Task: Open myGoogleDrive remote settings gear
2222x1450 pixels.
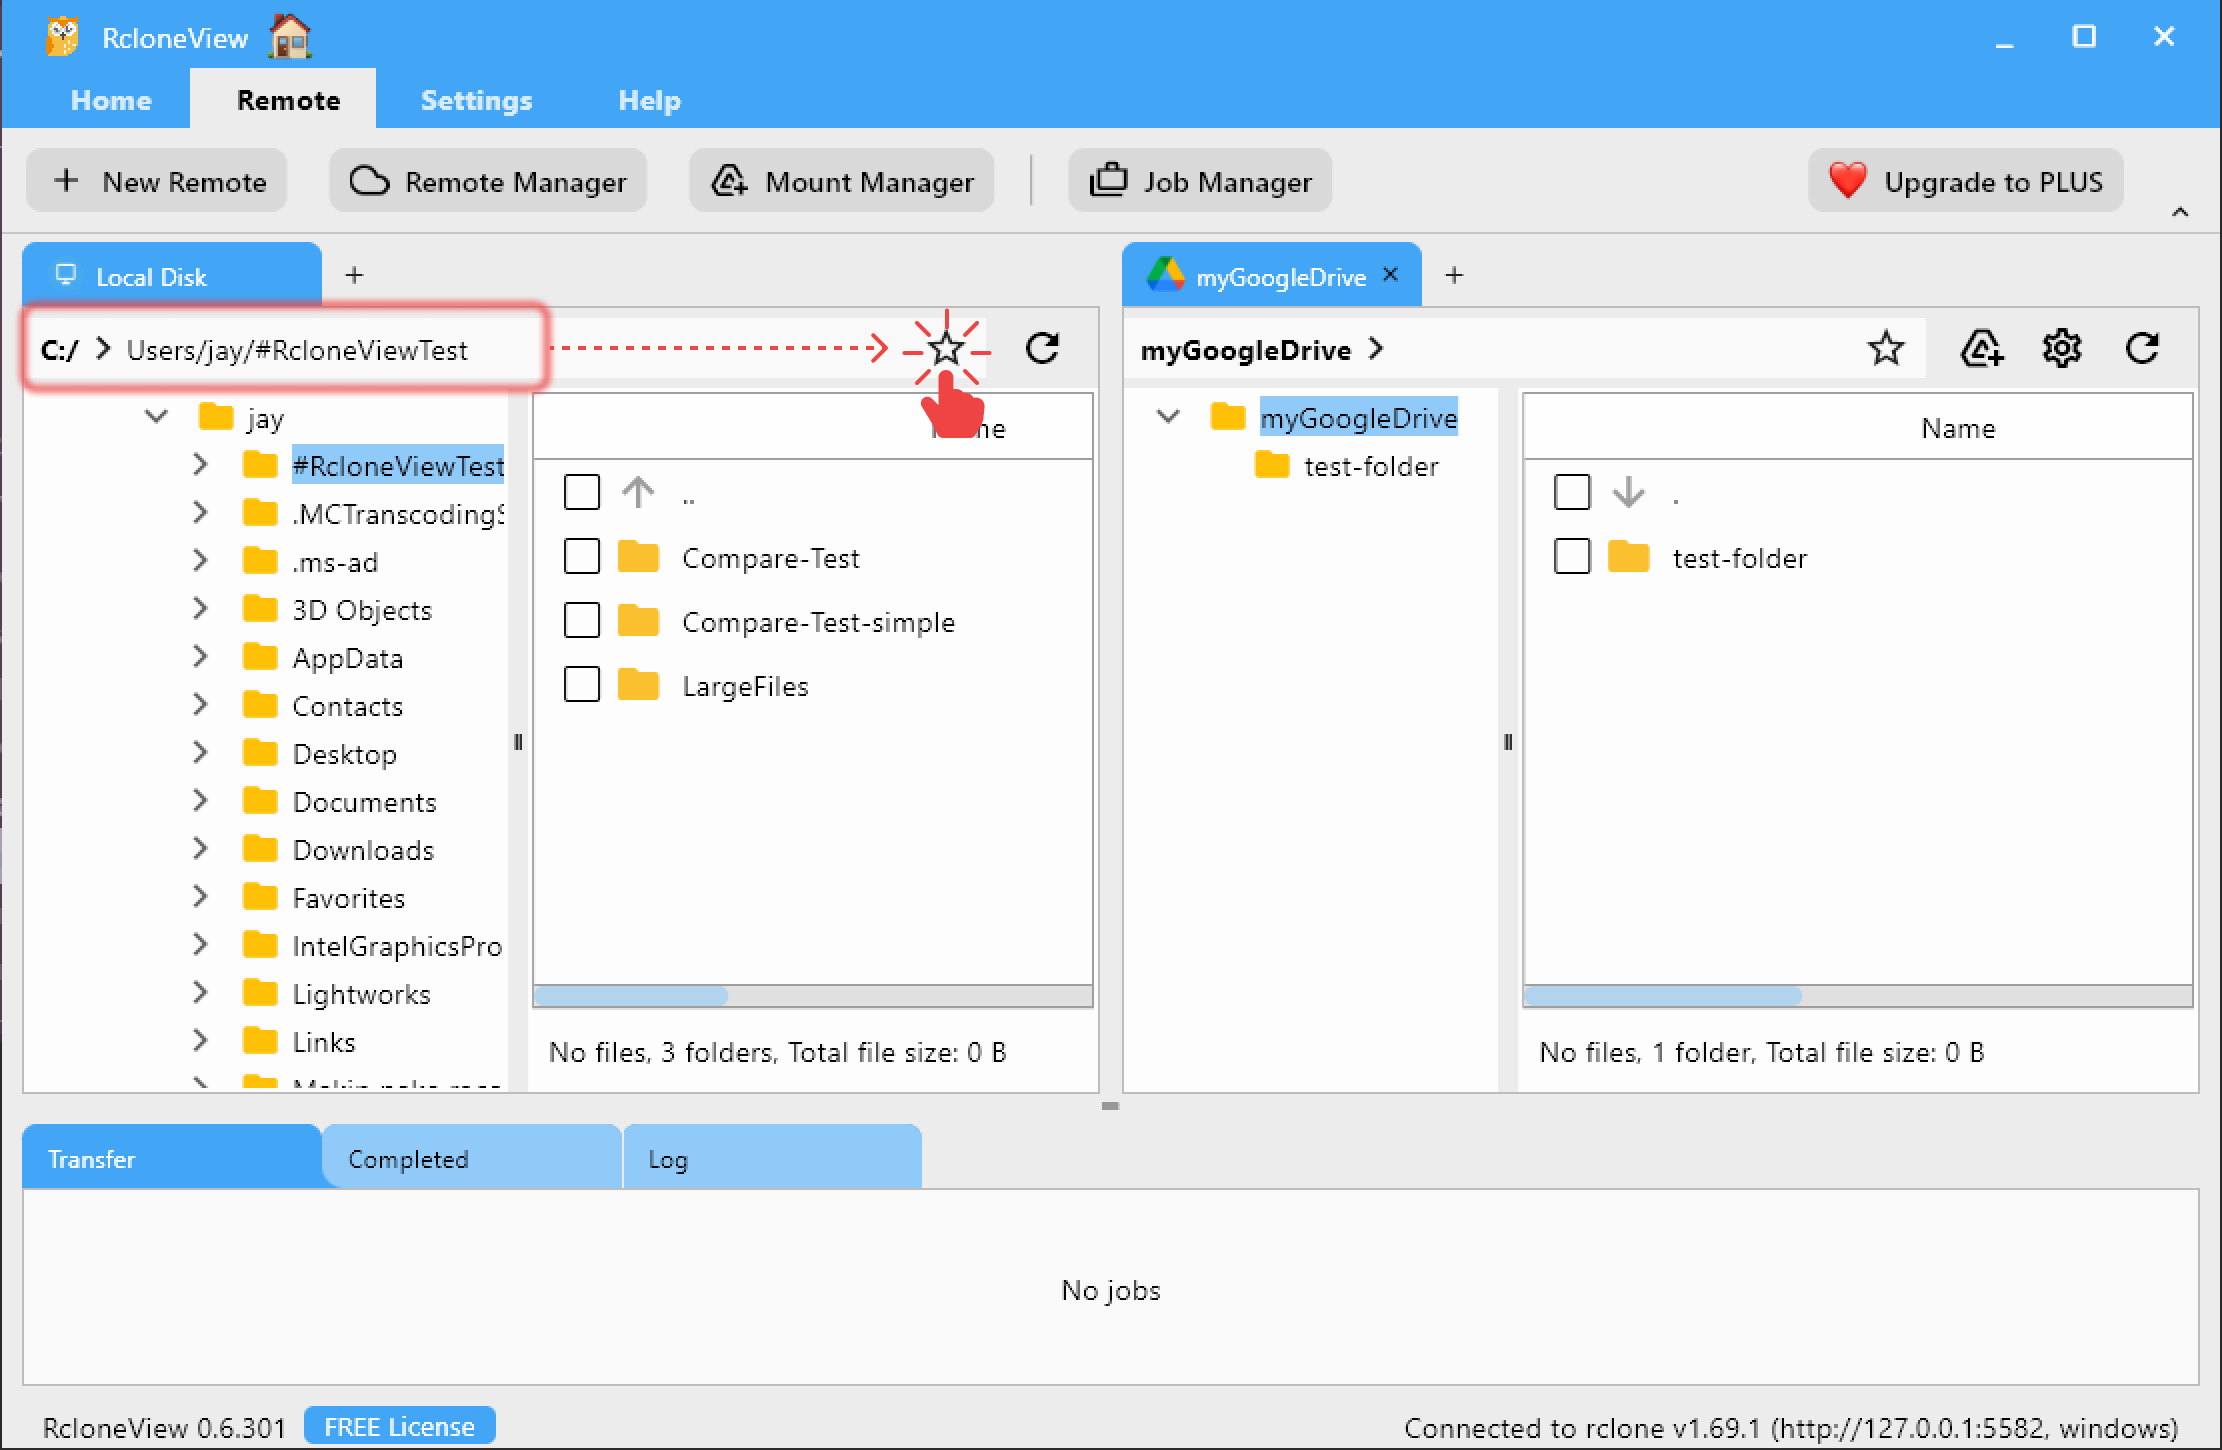Action: click(2061, 349)
